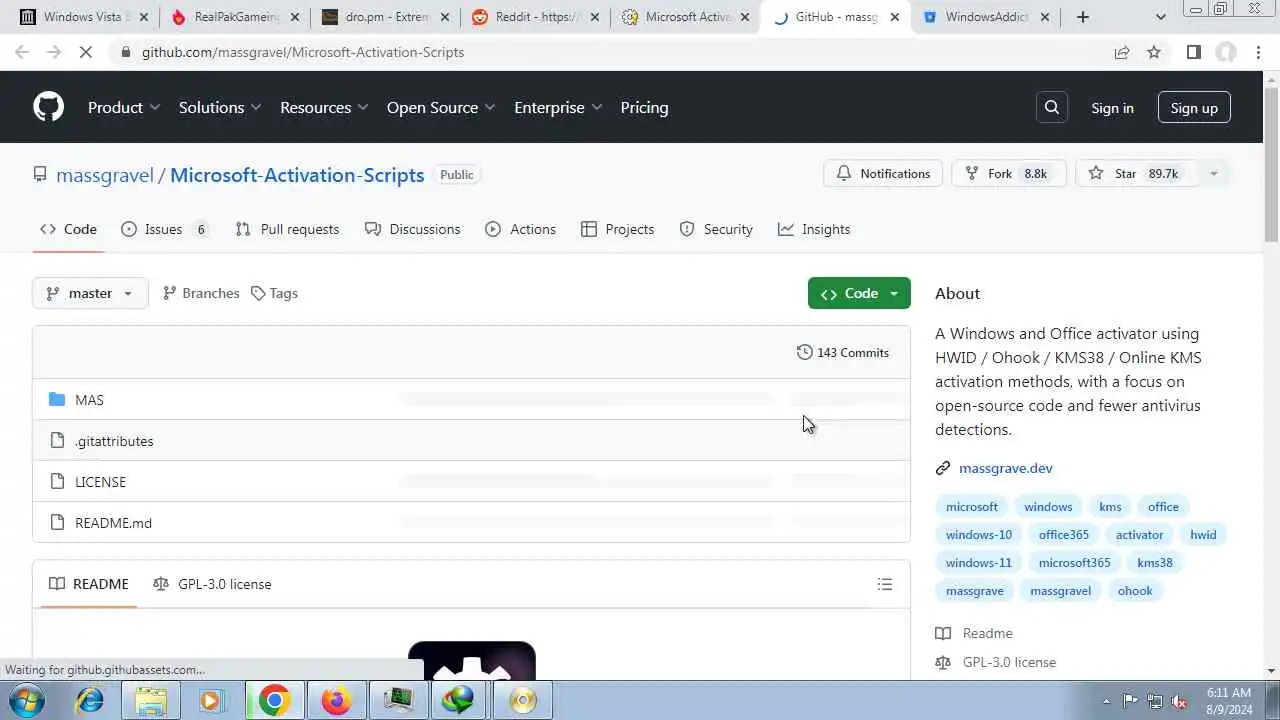This screenshot has width=1280, height=720.
Task: Open the MAS folder
Action: click(89, 400)
